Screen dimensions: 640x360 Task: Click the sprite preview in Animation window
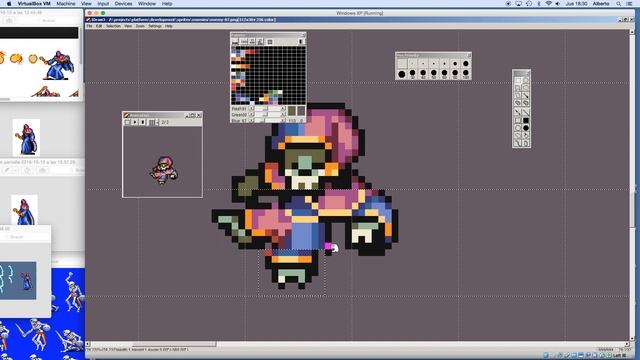tap(164, 170)
